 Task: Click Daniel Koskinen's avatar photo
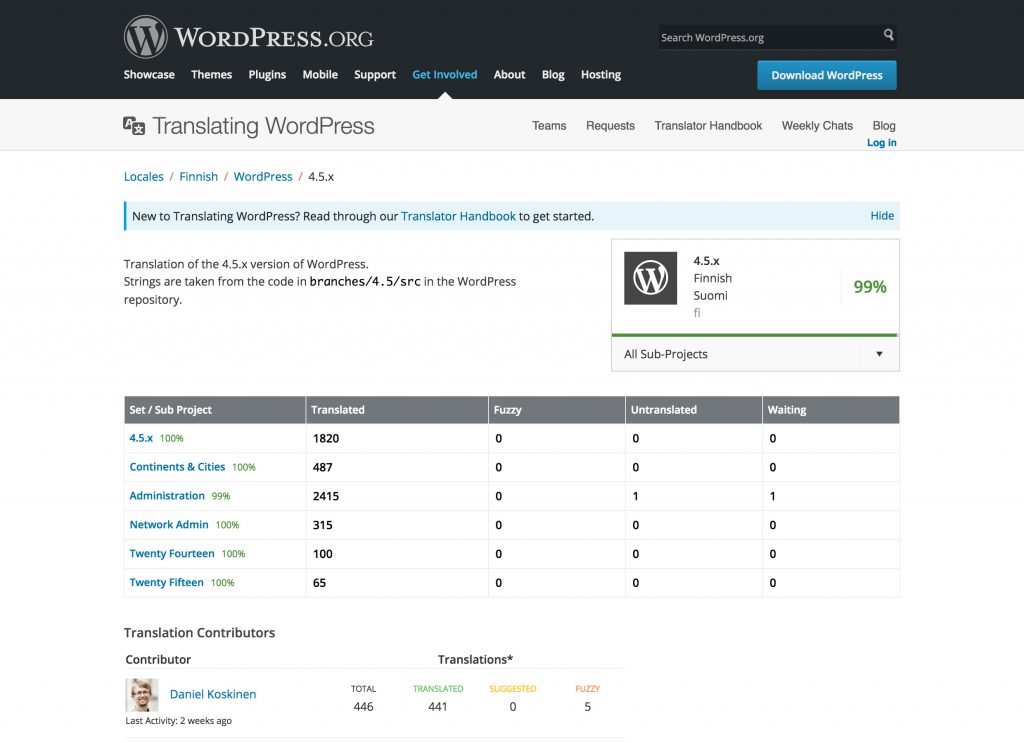(142, 695)
